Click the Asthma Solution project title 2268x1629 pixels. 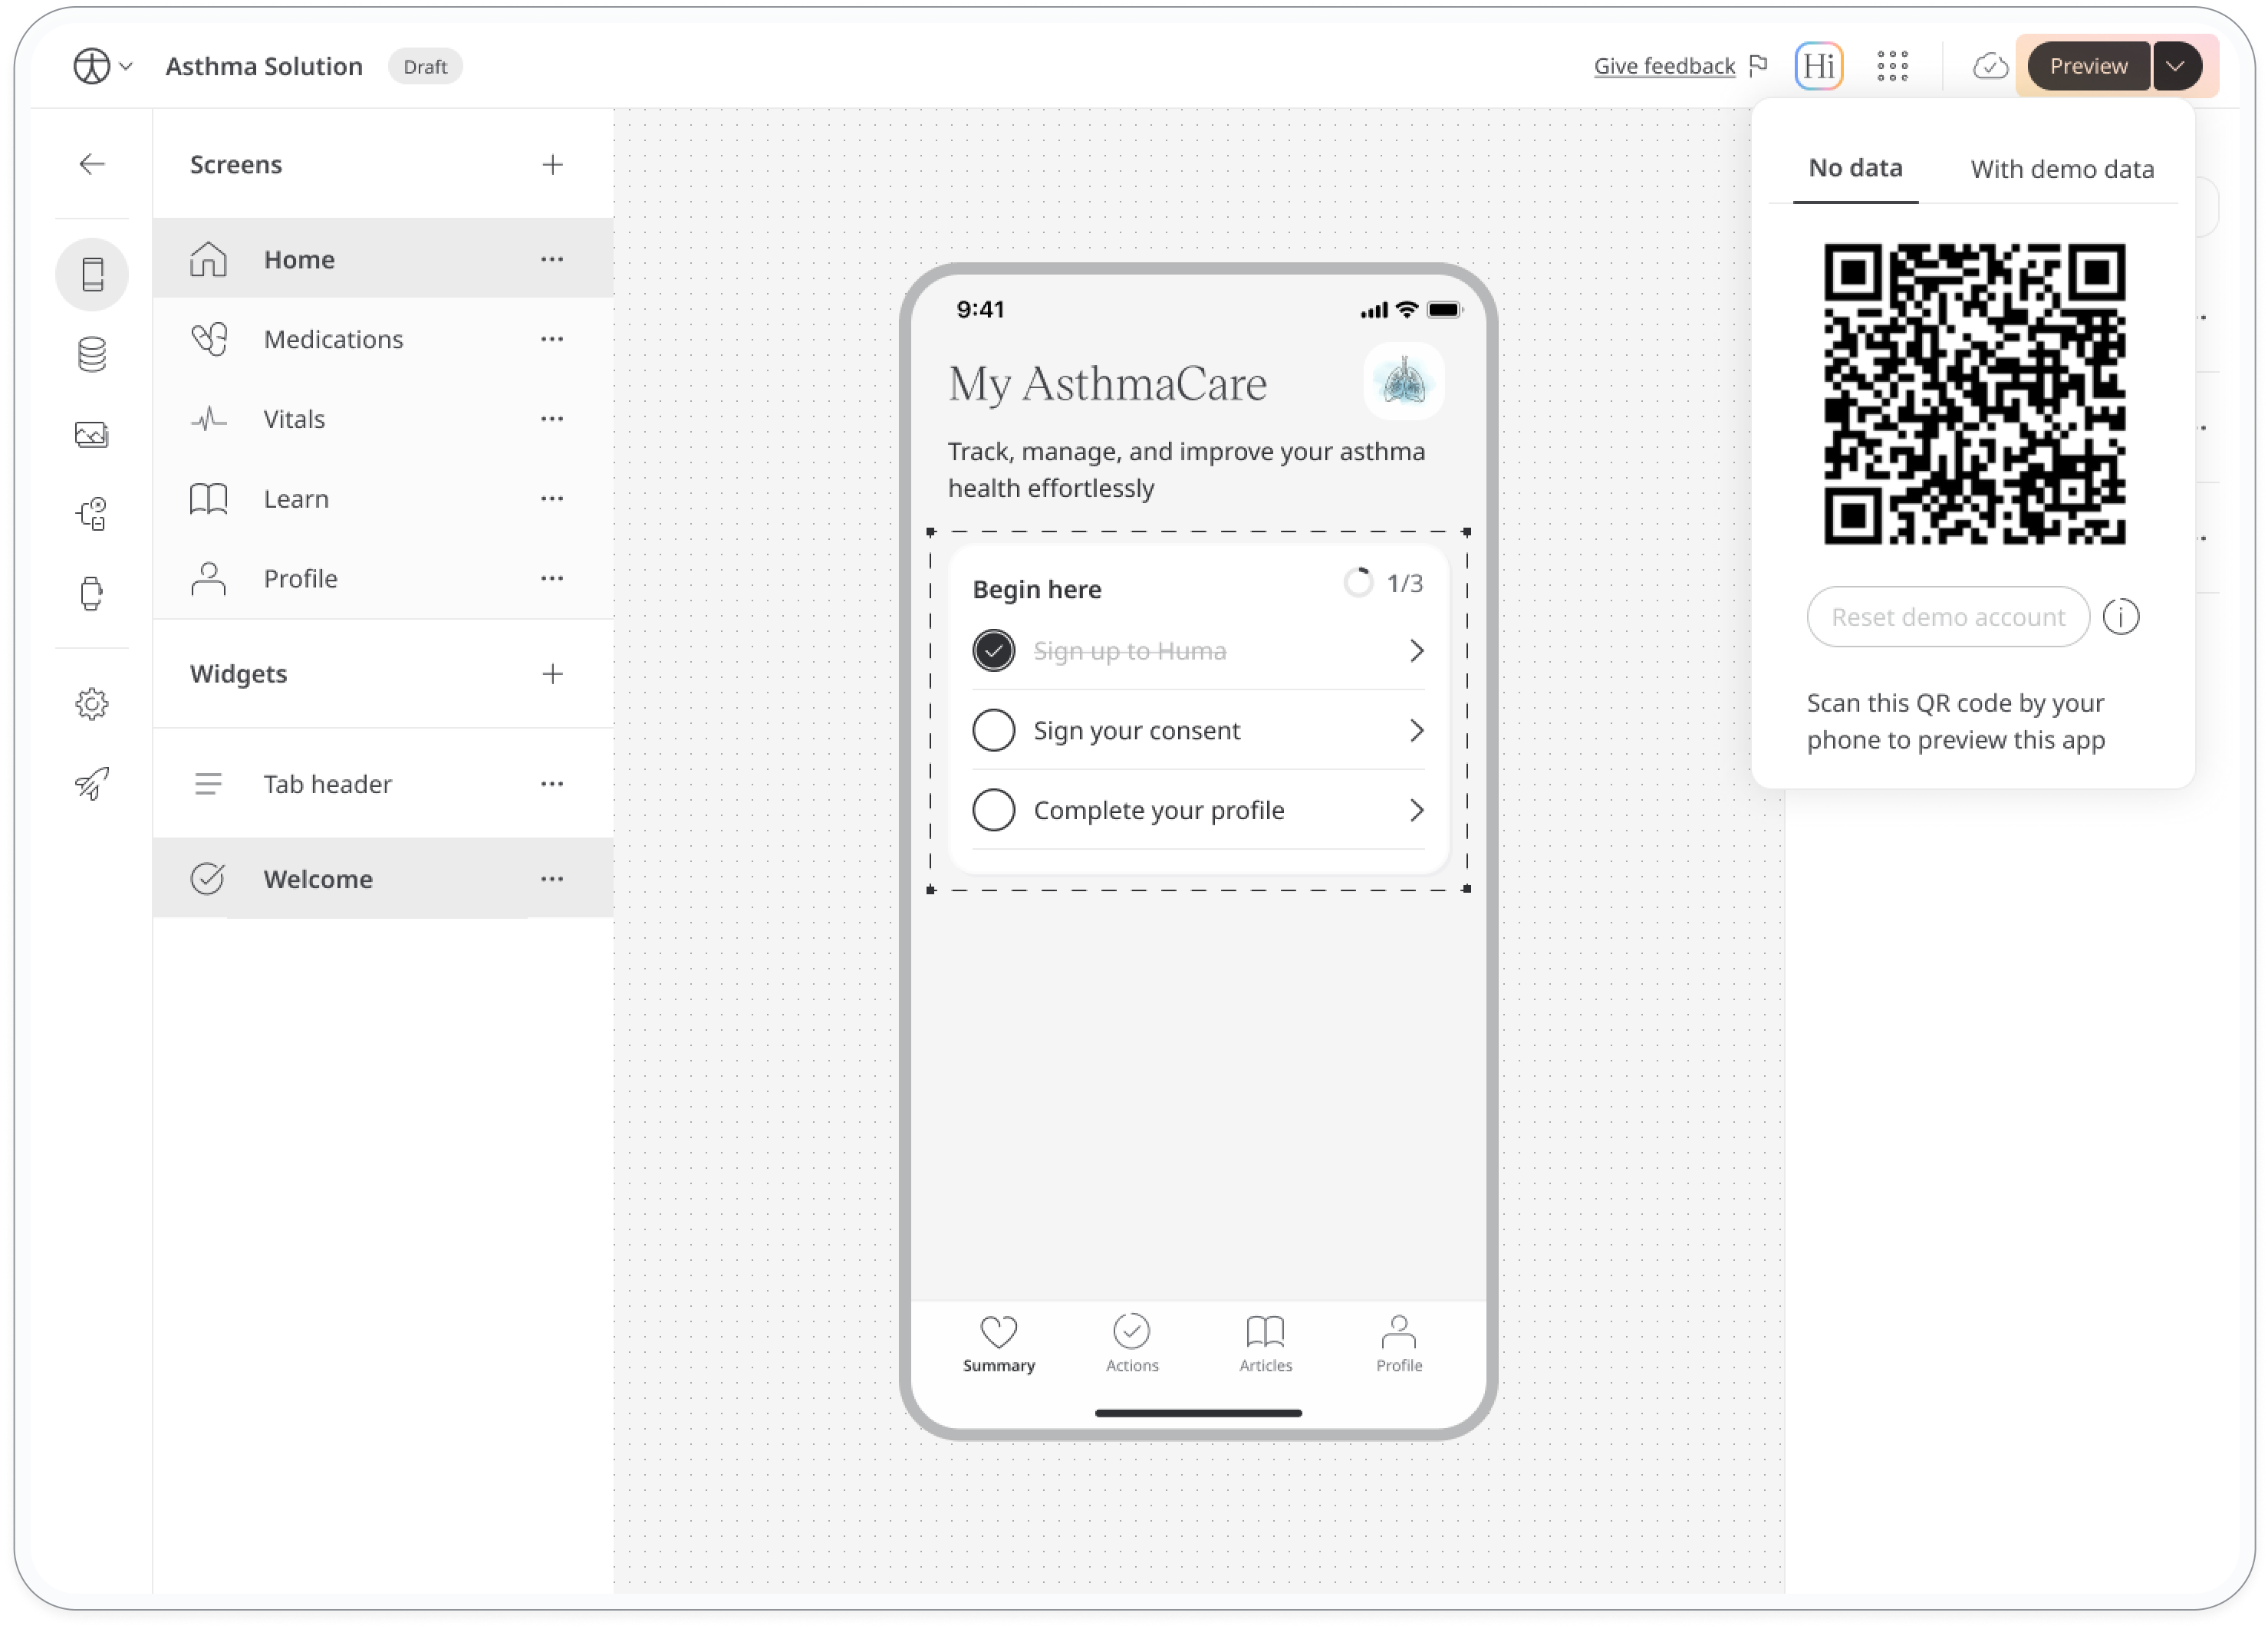click(264, 66)
